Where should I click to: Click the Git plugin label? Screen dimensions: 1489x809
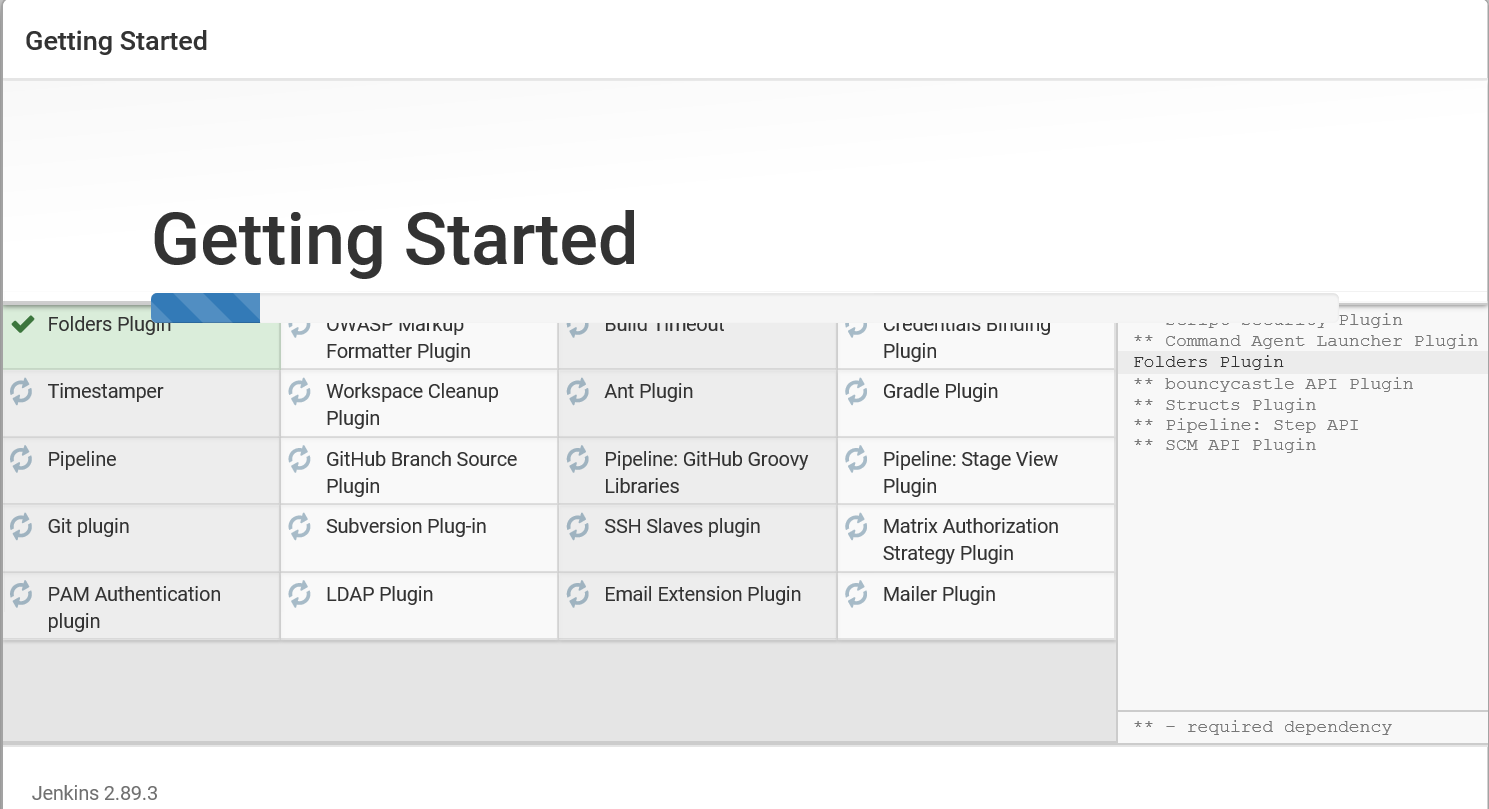point(88,527)
